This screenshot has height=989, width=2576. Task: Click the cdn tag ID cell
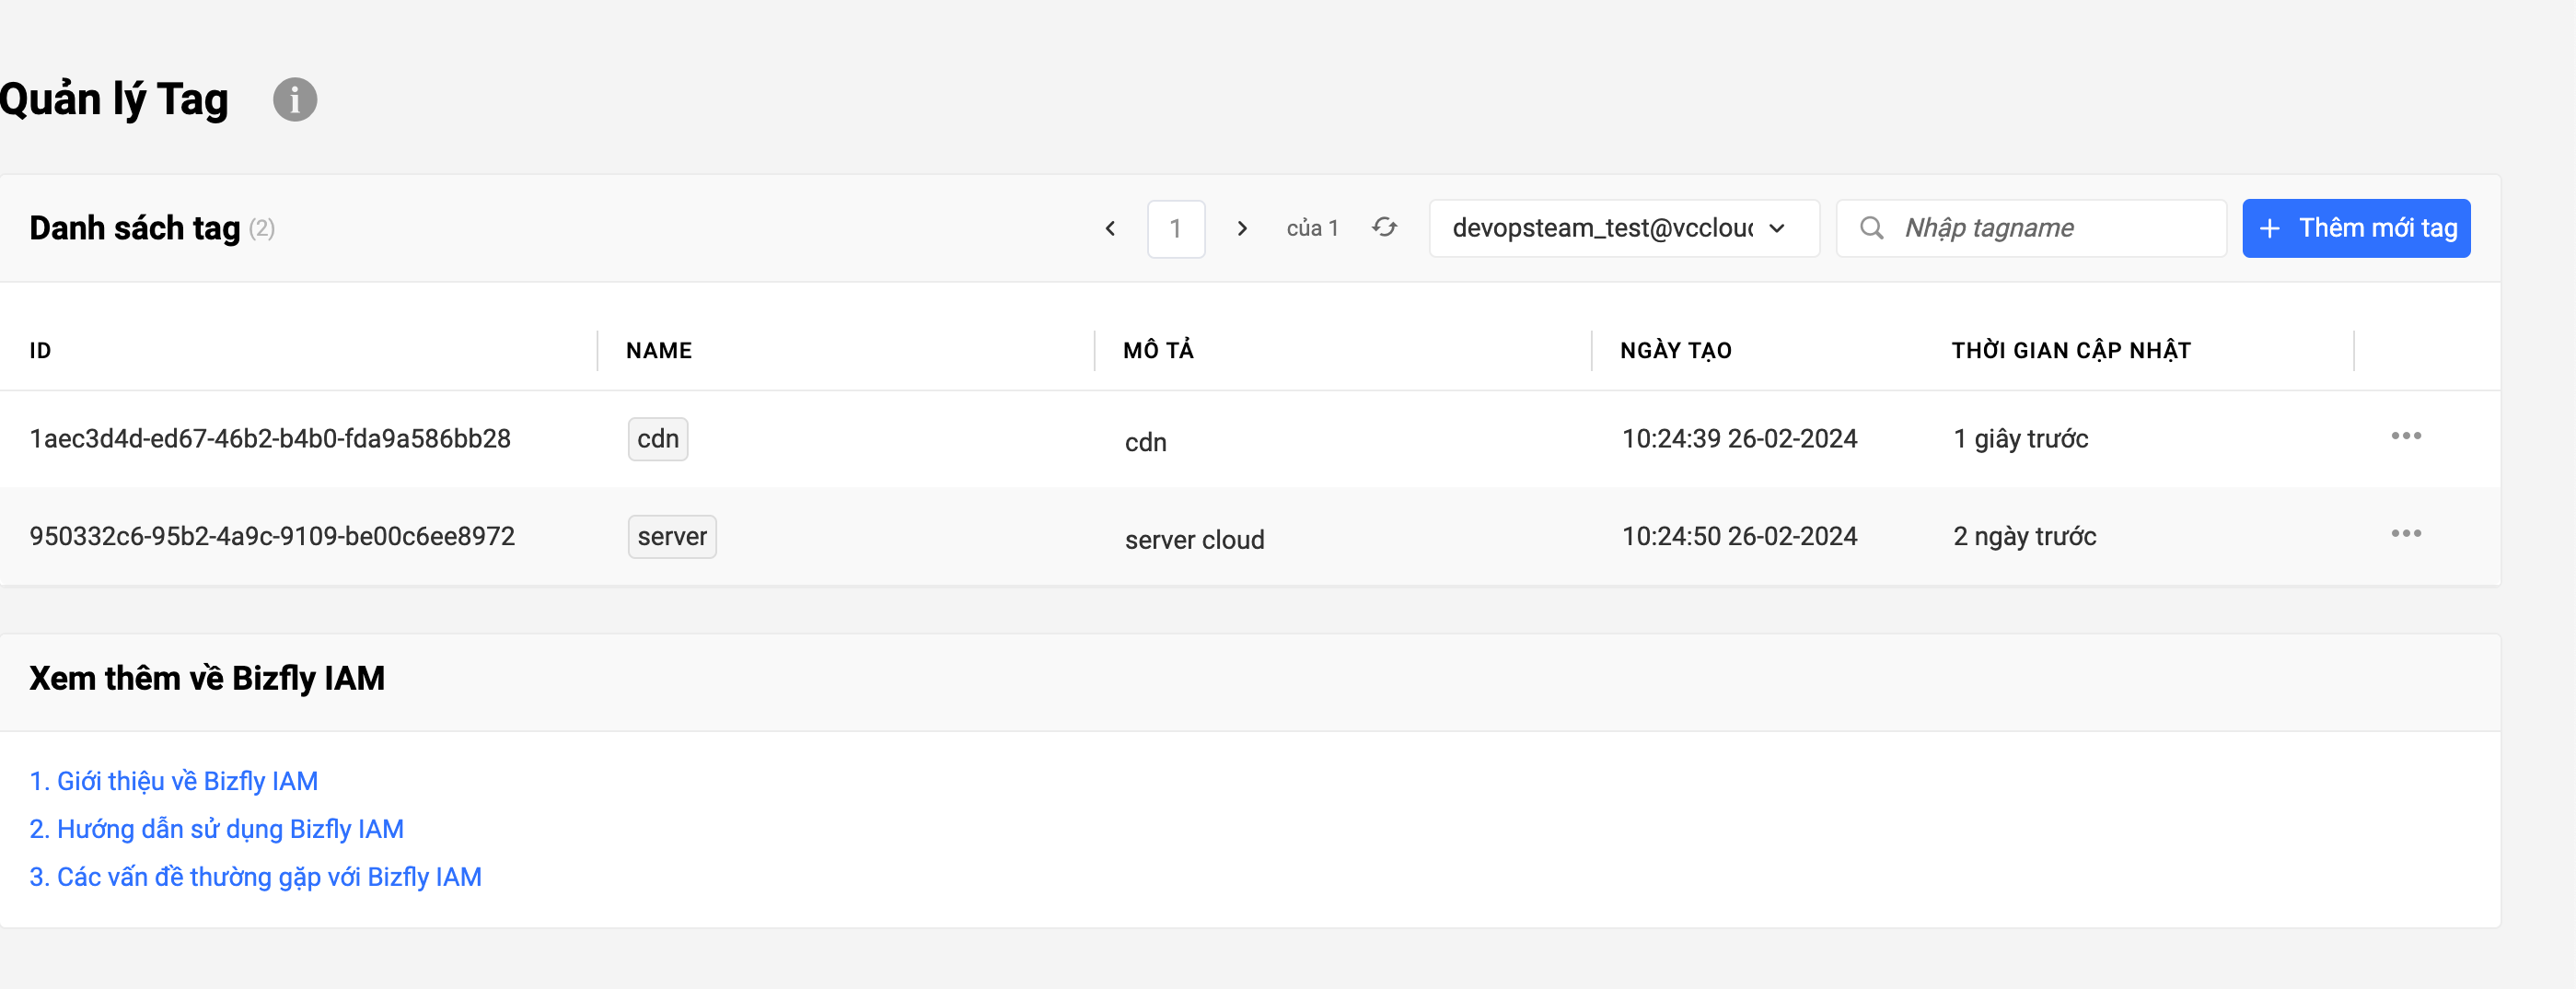tap(270, 439)
